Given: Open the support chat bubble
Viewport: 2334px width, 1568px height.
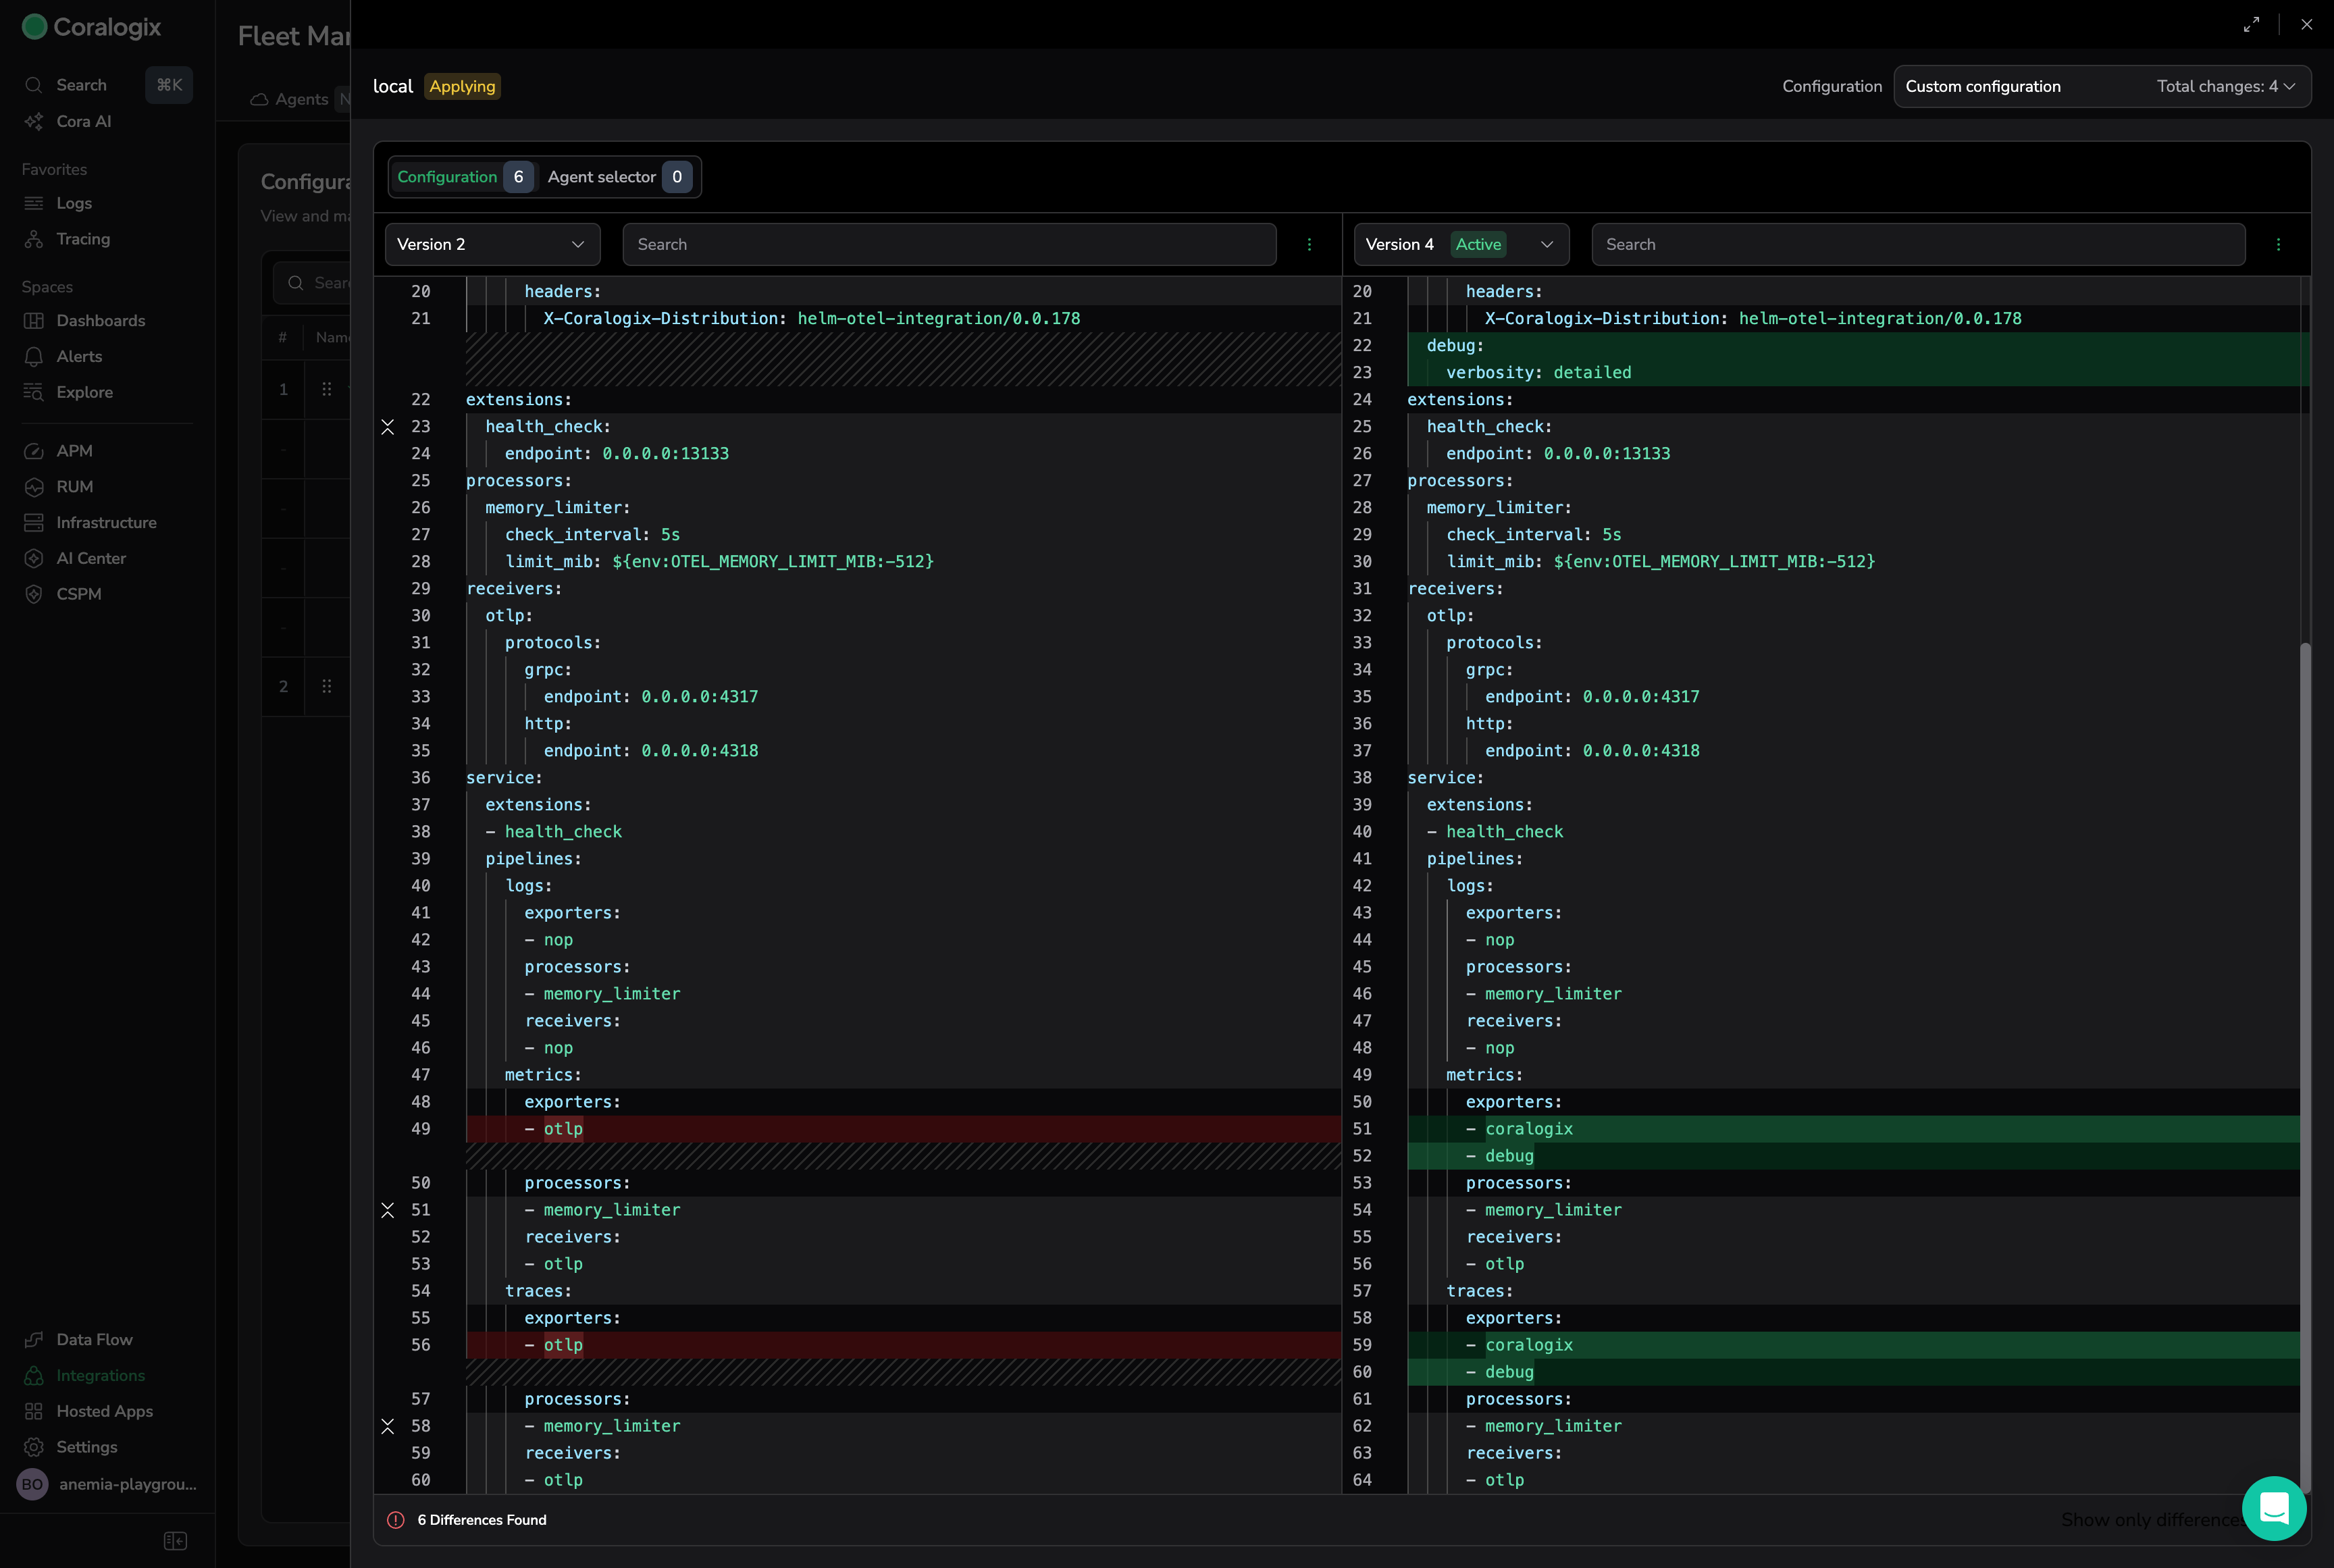Looking at the screenshot, I should 2274,1508.
